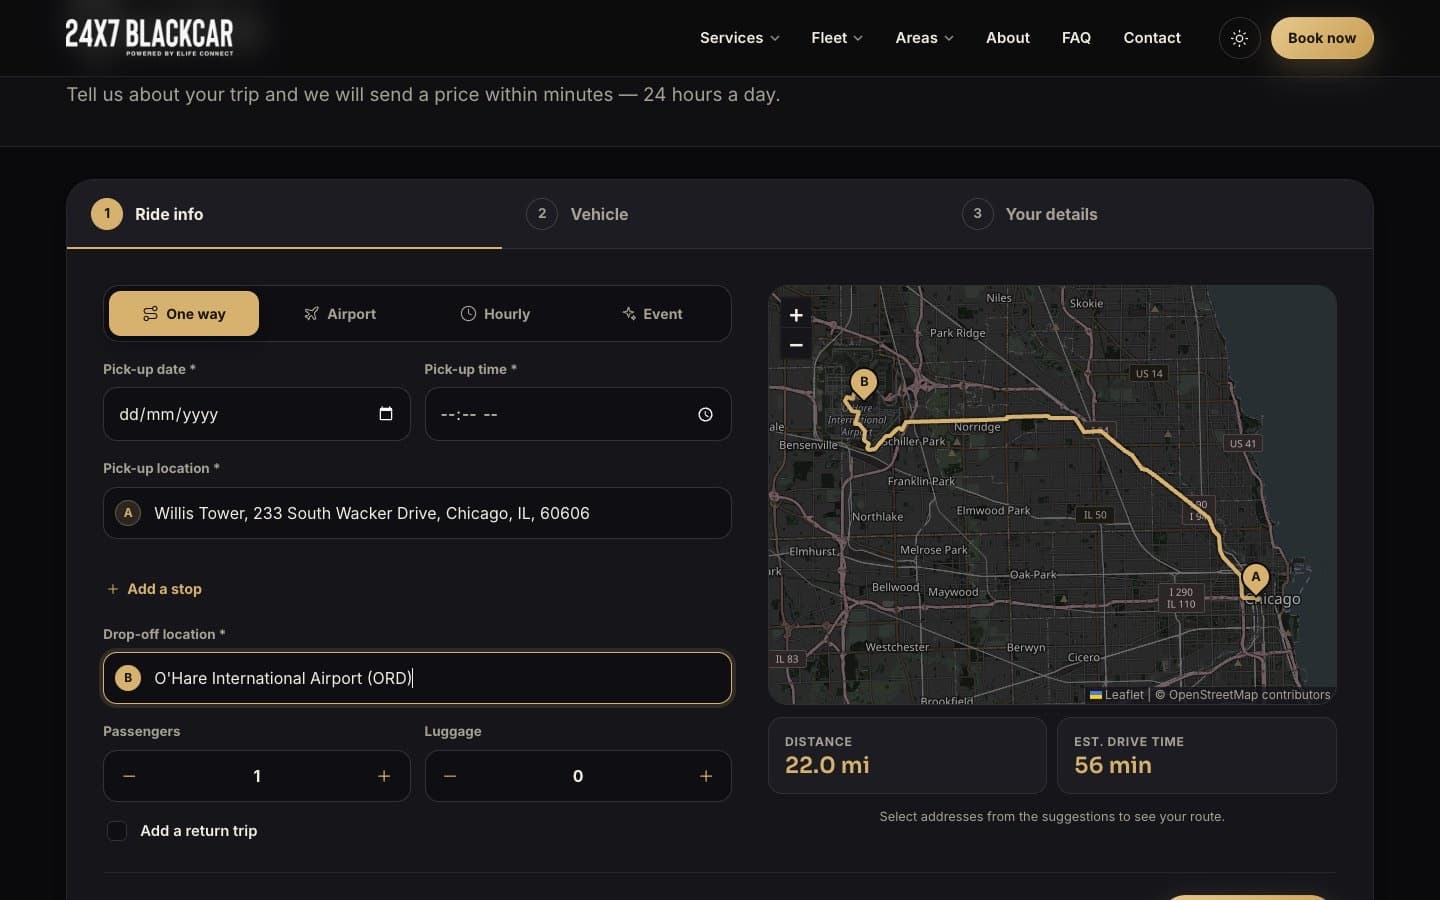Click the A badge in Pick-up location
The width and height of the screenshot is (1440, 900).
click(128, 513)
